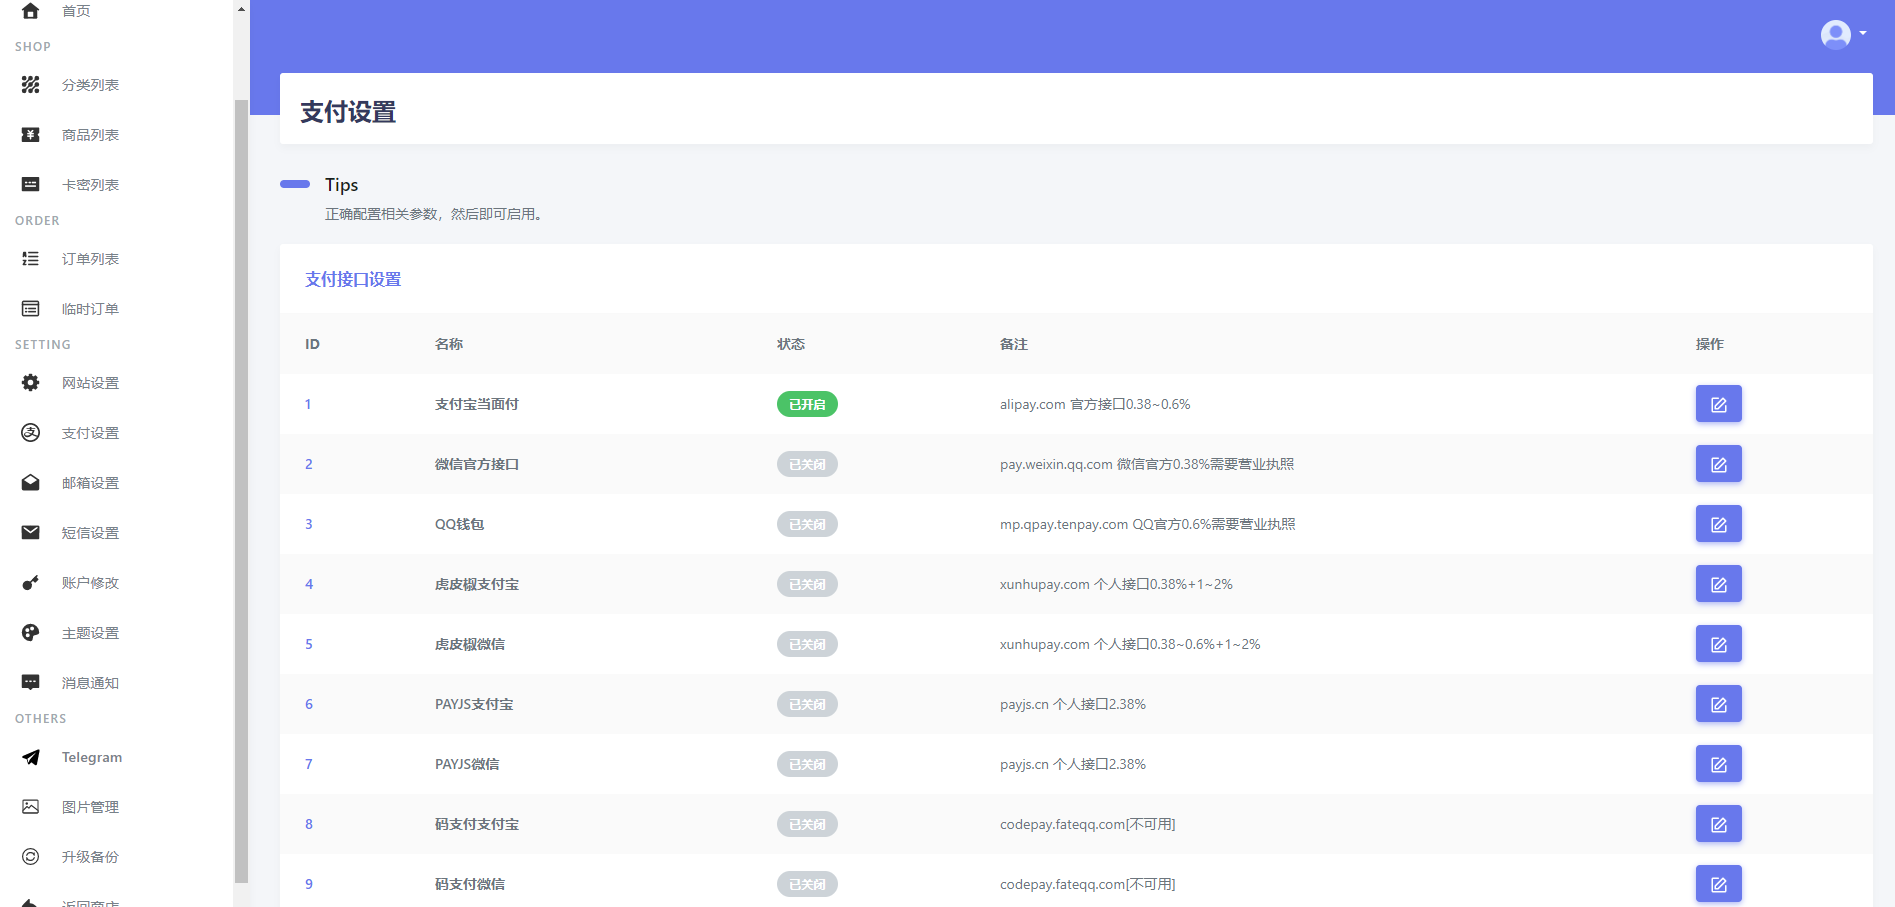The height and width of the screenshot is (907, 1895).
Task: Click the 网站设置 gear icon
Action: click(x=30, y=383)
